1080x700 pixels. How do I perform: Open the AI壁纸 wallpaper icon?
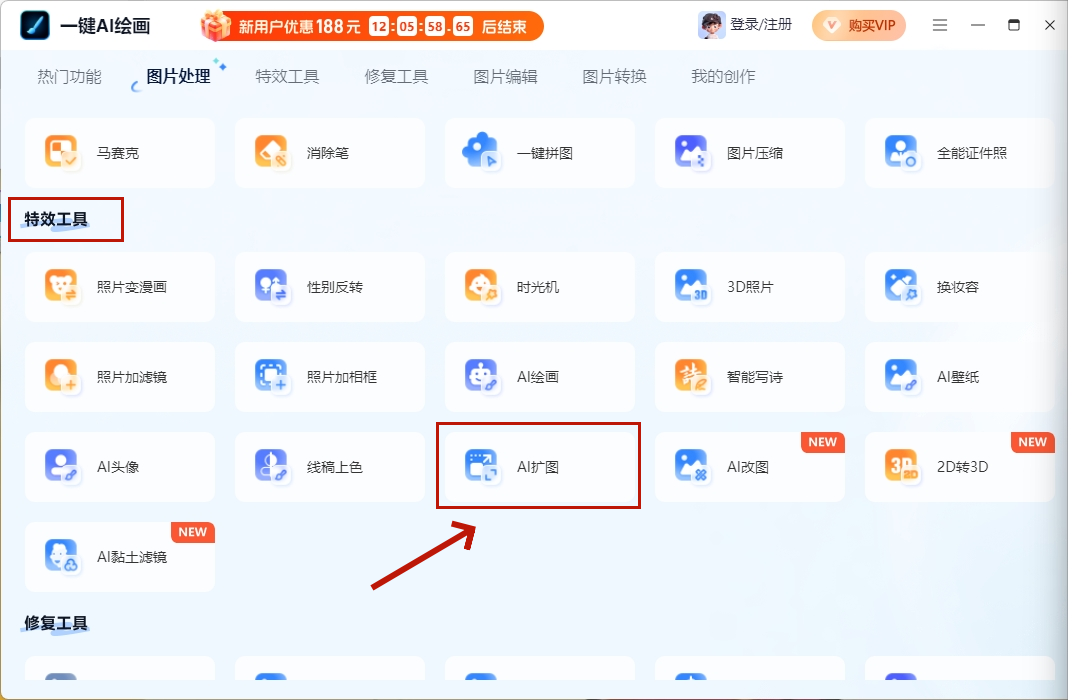[901, 376]
